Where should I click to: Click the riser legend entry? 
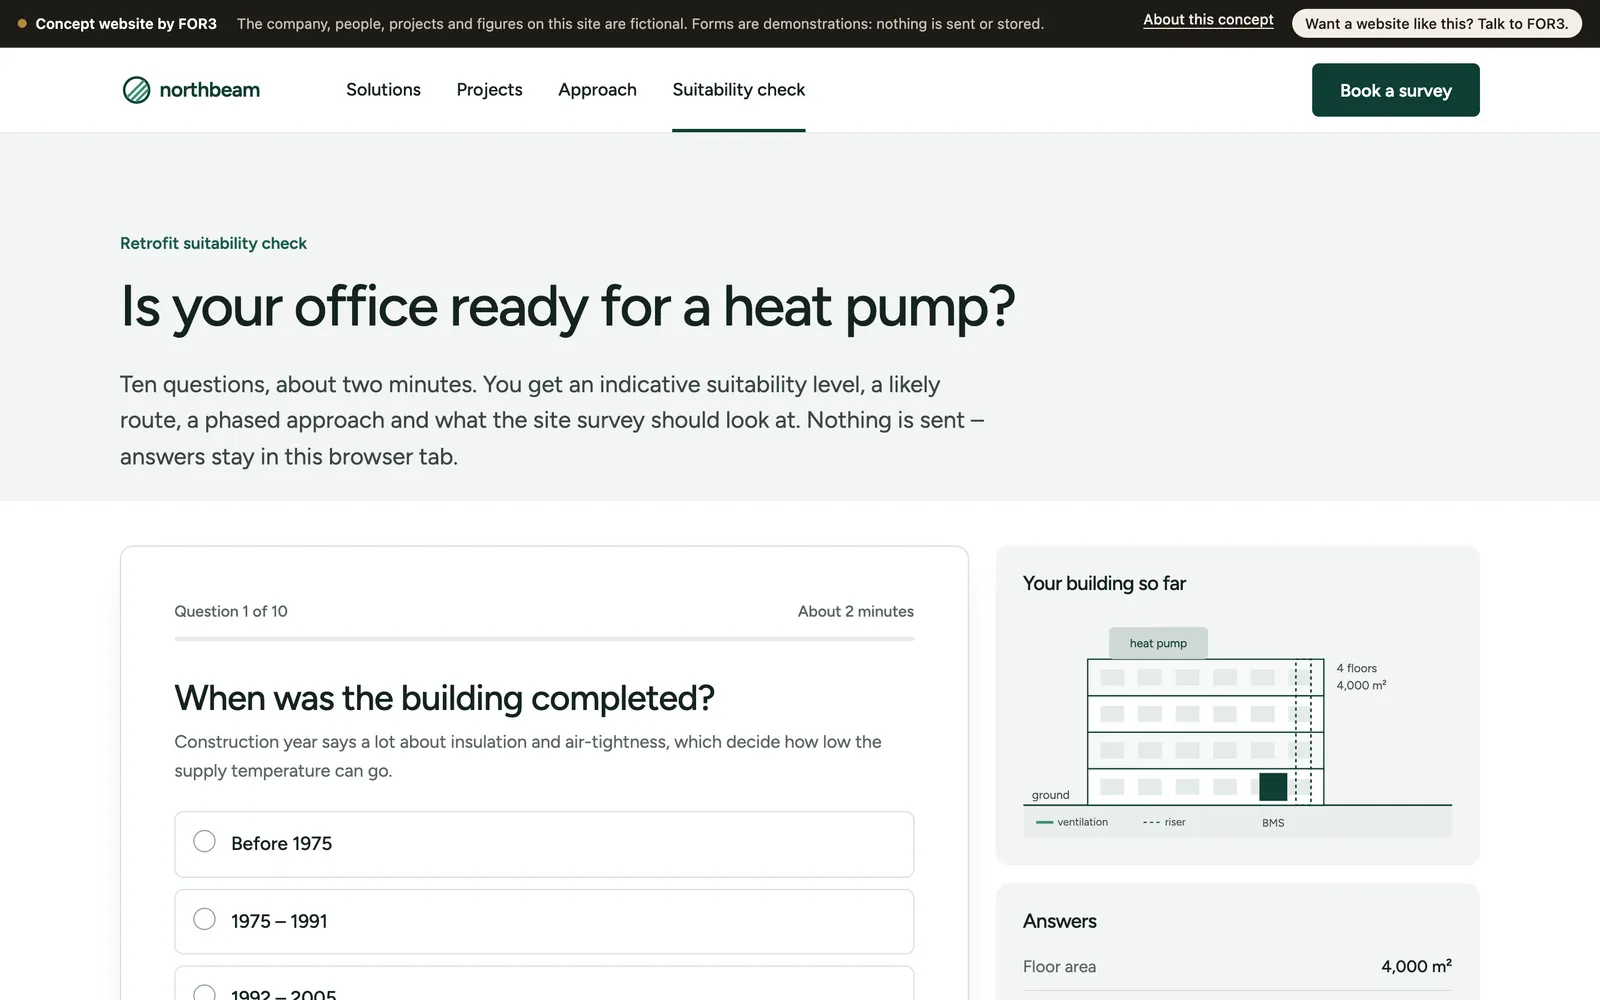[x=1164, y=822]
